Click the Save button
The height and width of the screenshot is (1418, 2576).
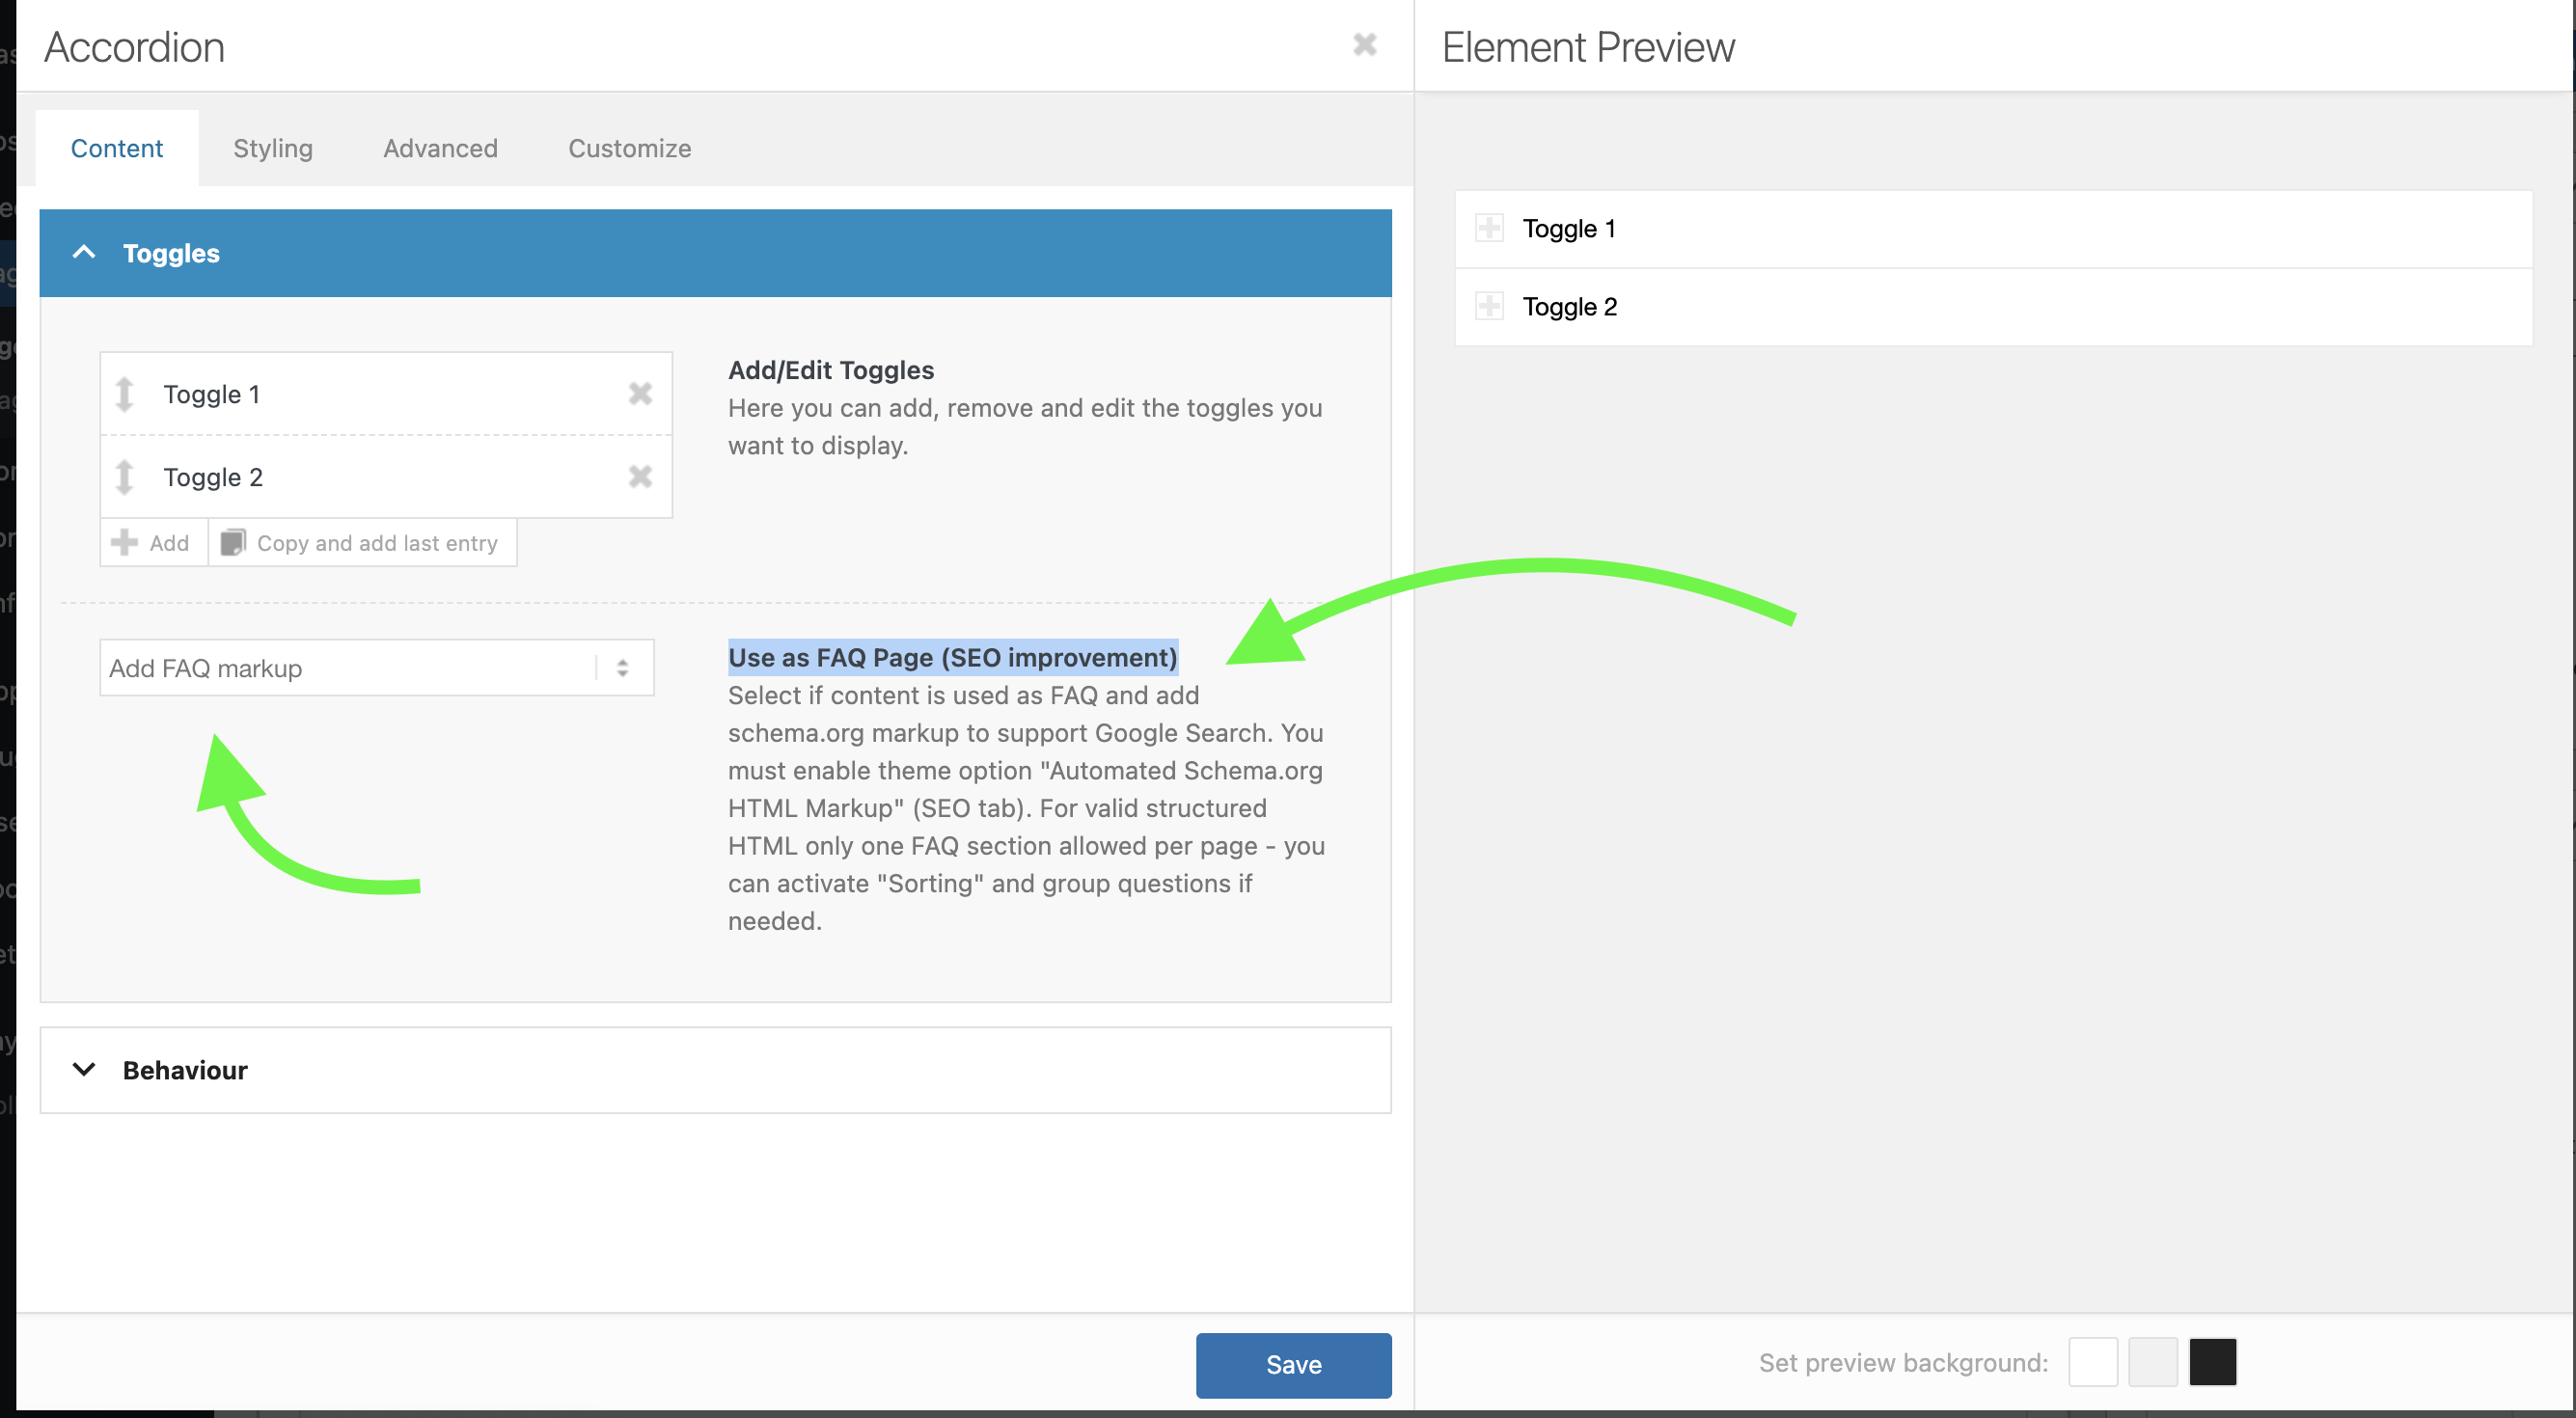[x=1292, y=1364]
